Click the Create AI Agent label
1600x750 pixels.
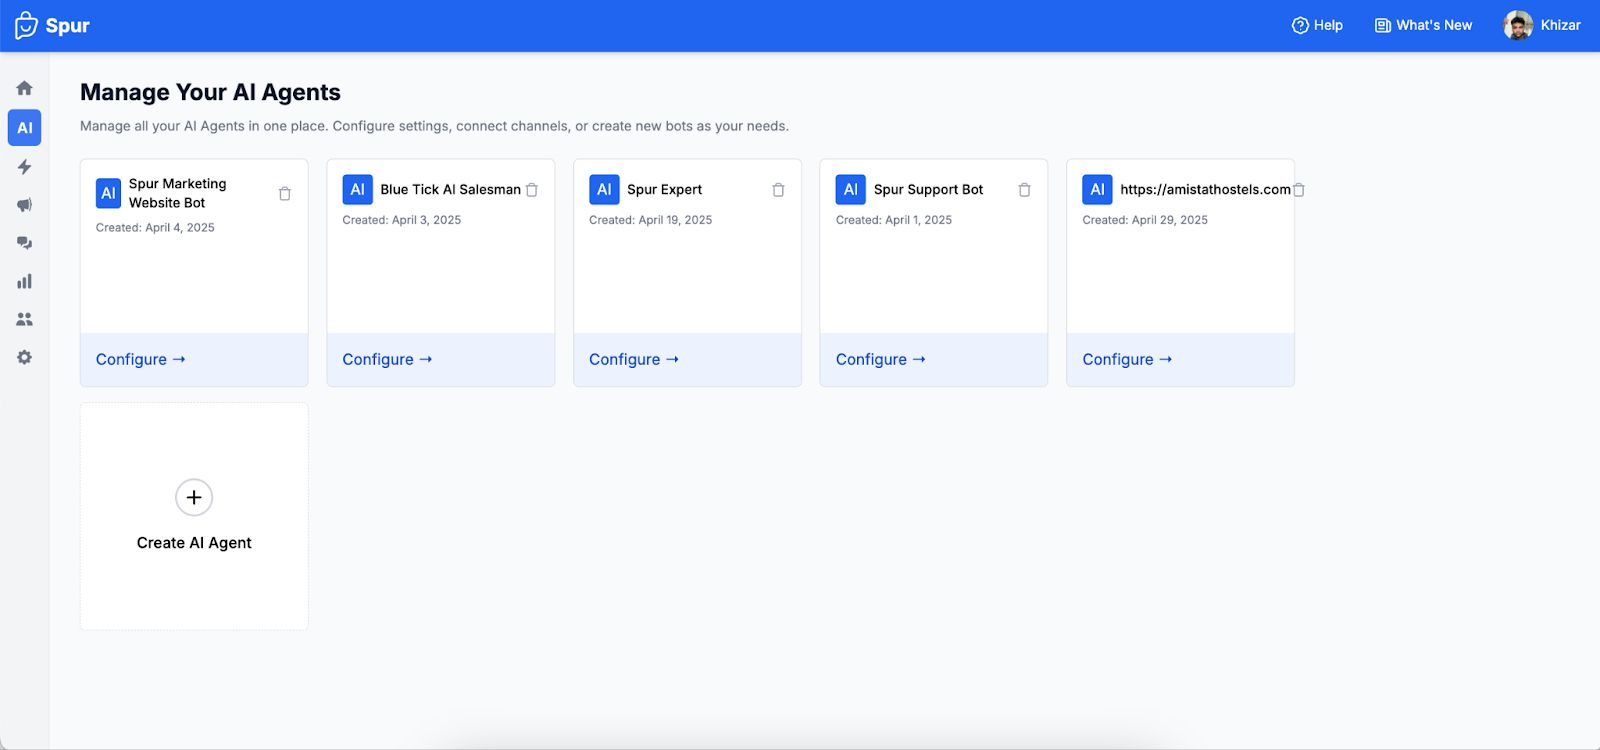[x=194, y=543]
